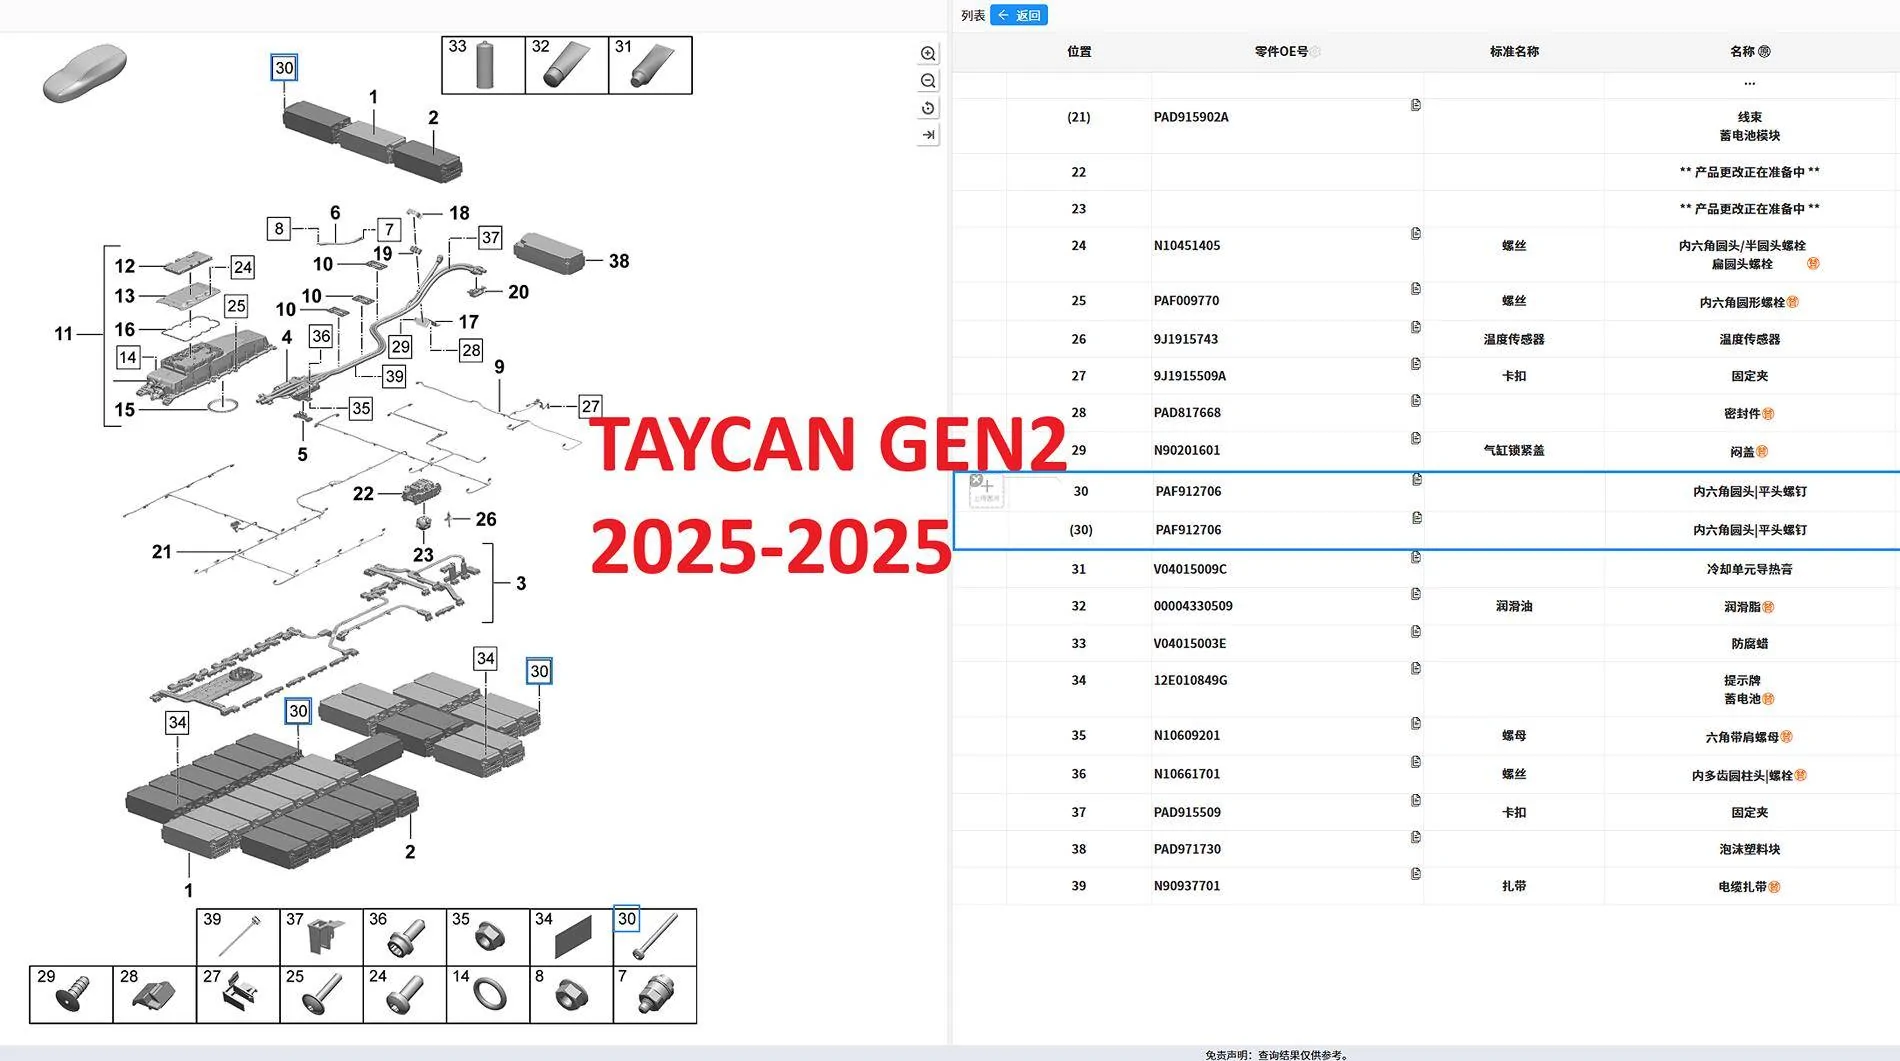
Task: Click the 标准名称 column header
Action: click(x=1514, y=52)
